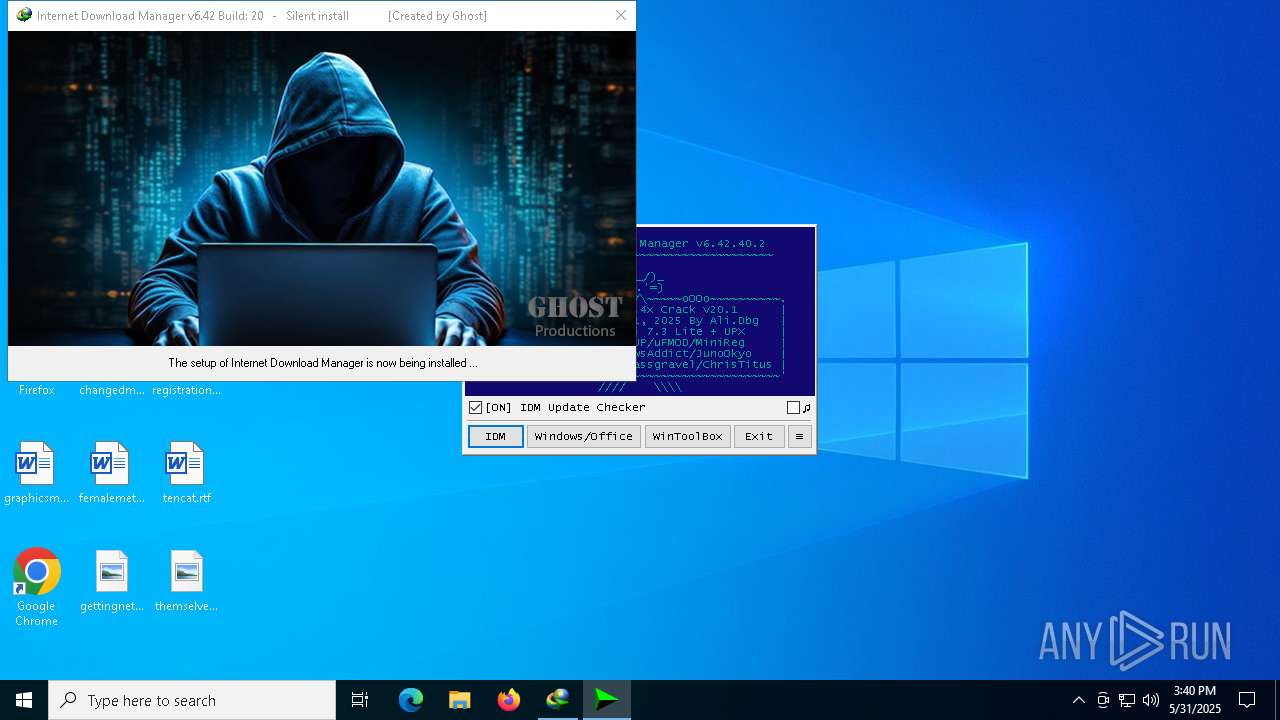Click the IDM button in the crack tool
Image resolution: width=1280 pixels, height=720 pixels.
point(496,436)
